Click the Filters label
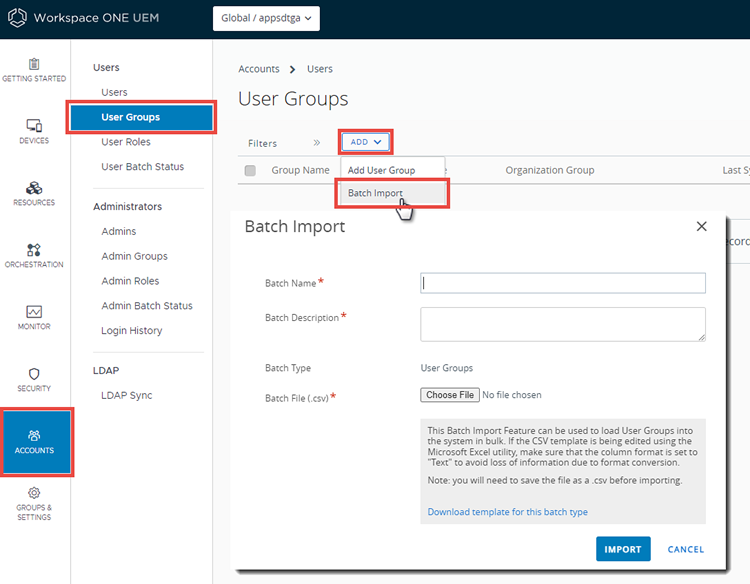This screenshot has width=750, height=584. pos(262,143)
